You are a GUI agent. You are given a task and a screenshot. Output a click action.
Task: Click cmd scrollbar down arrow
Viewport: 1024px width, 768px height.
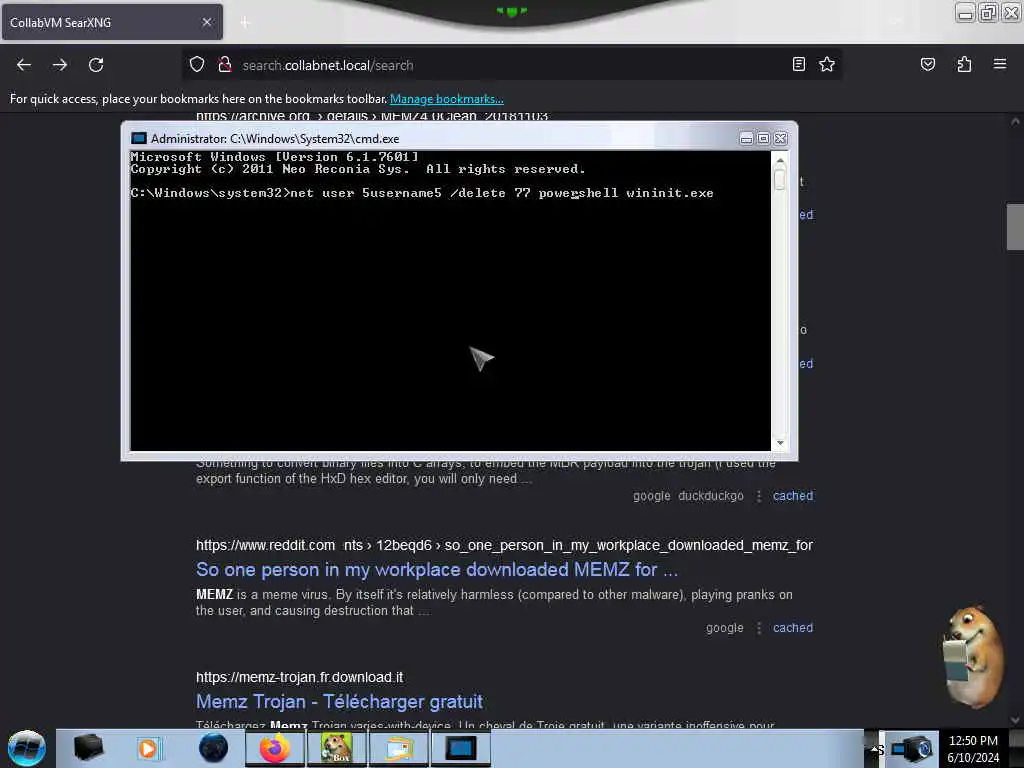click(780, 443)
